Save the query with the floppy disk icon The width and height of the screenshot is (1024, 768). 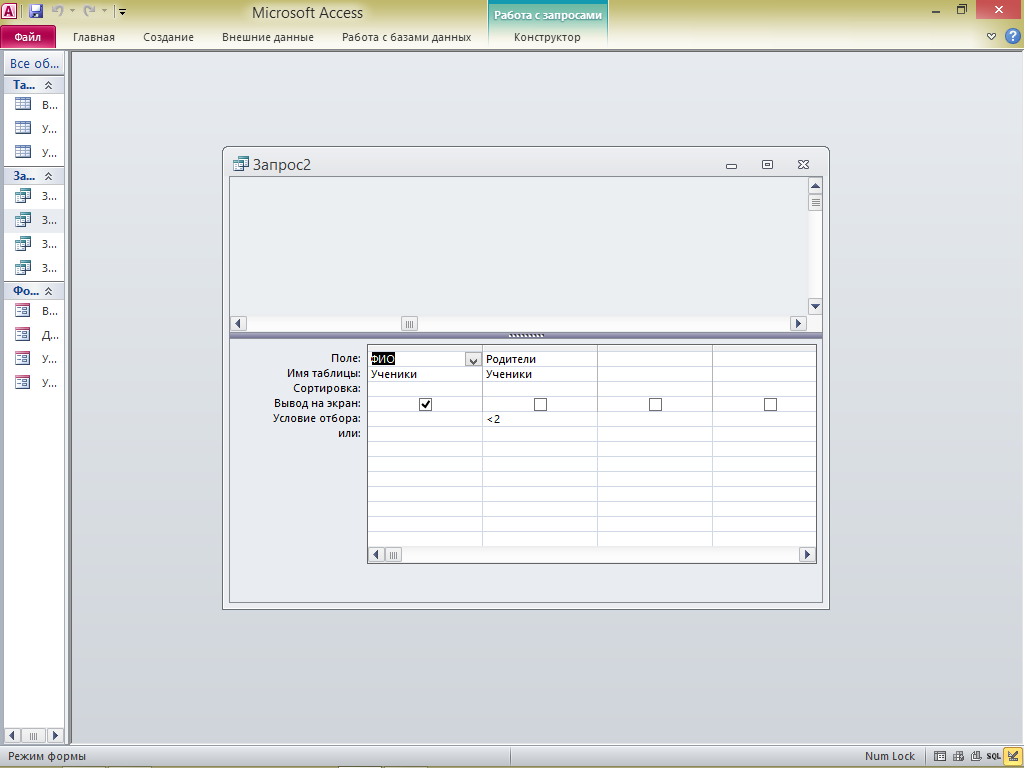(x=35, y=11)
